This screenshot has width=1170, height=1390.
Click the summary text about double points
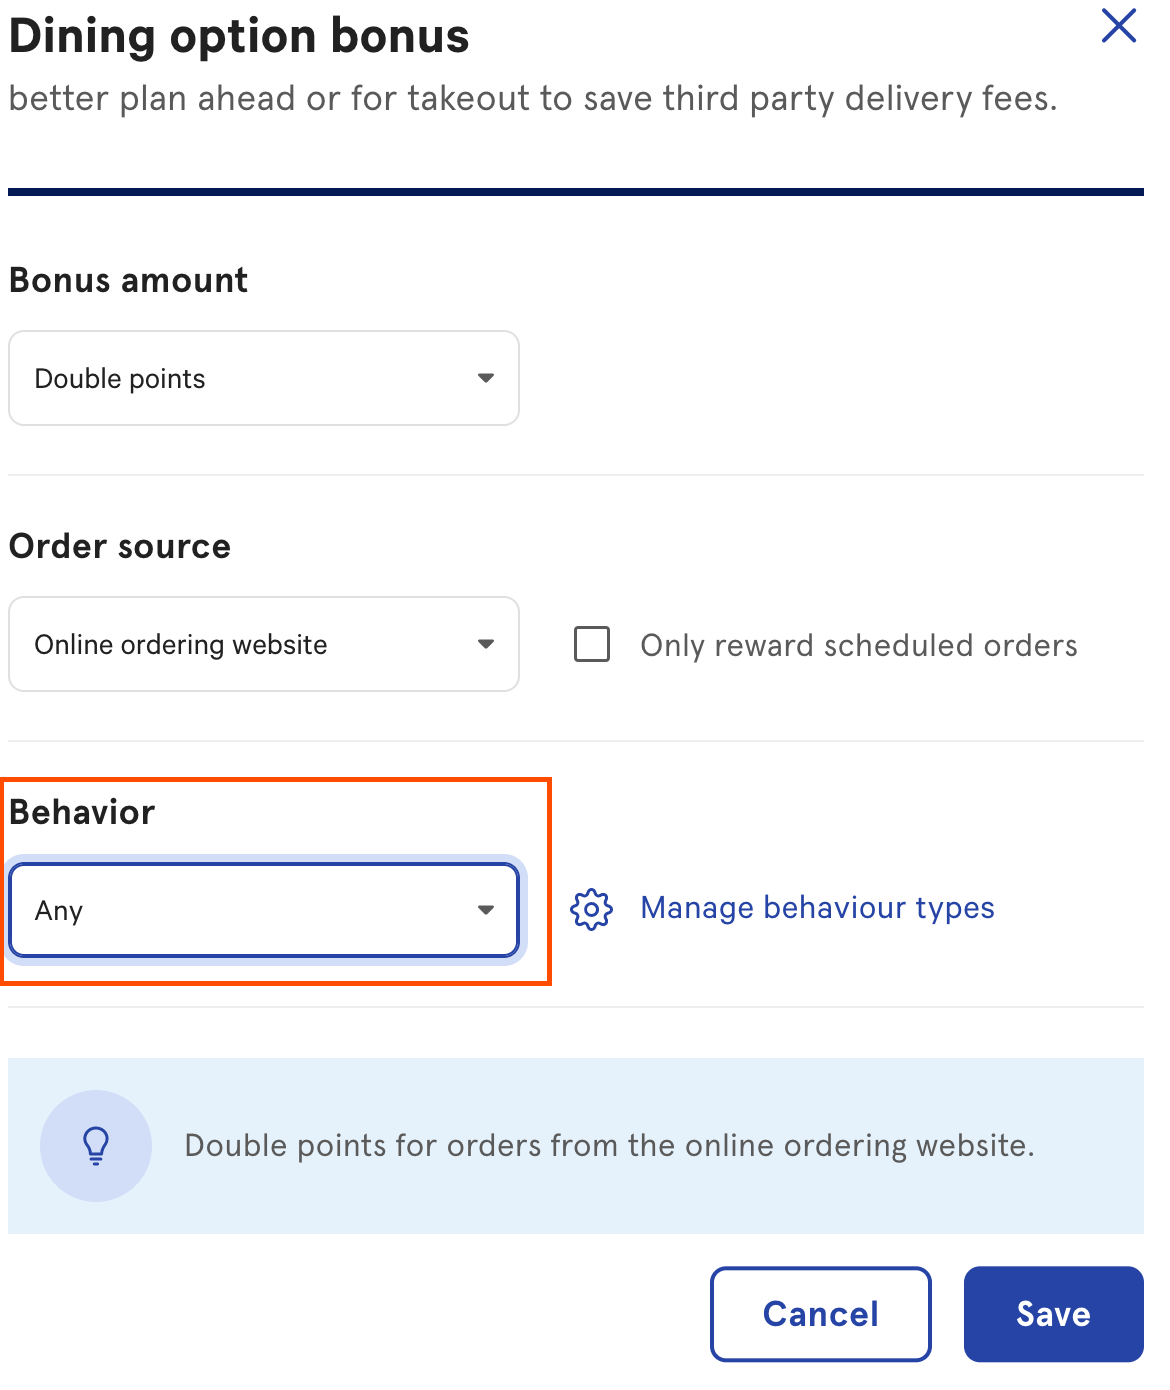(x=609, y=1146)
